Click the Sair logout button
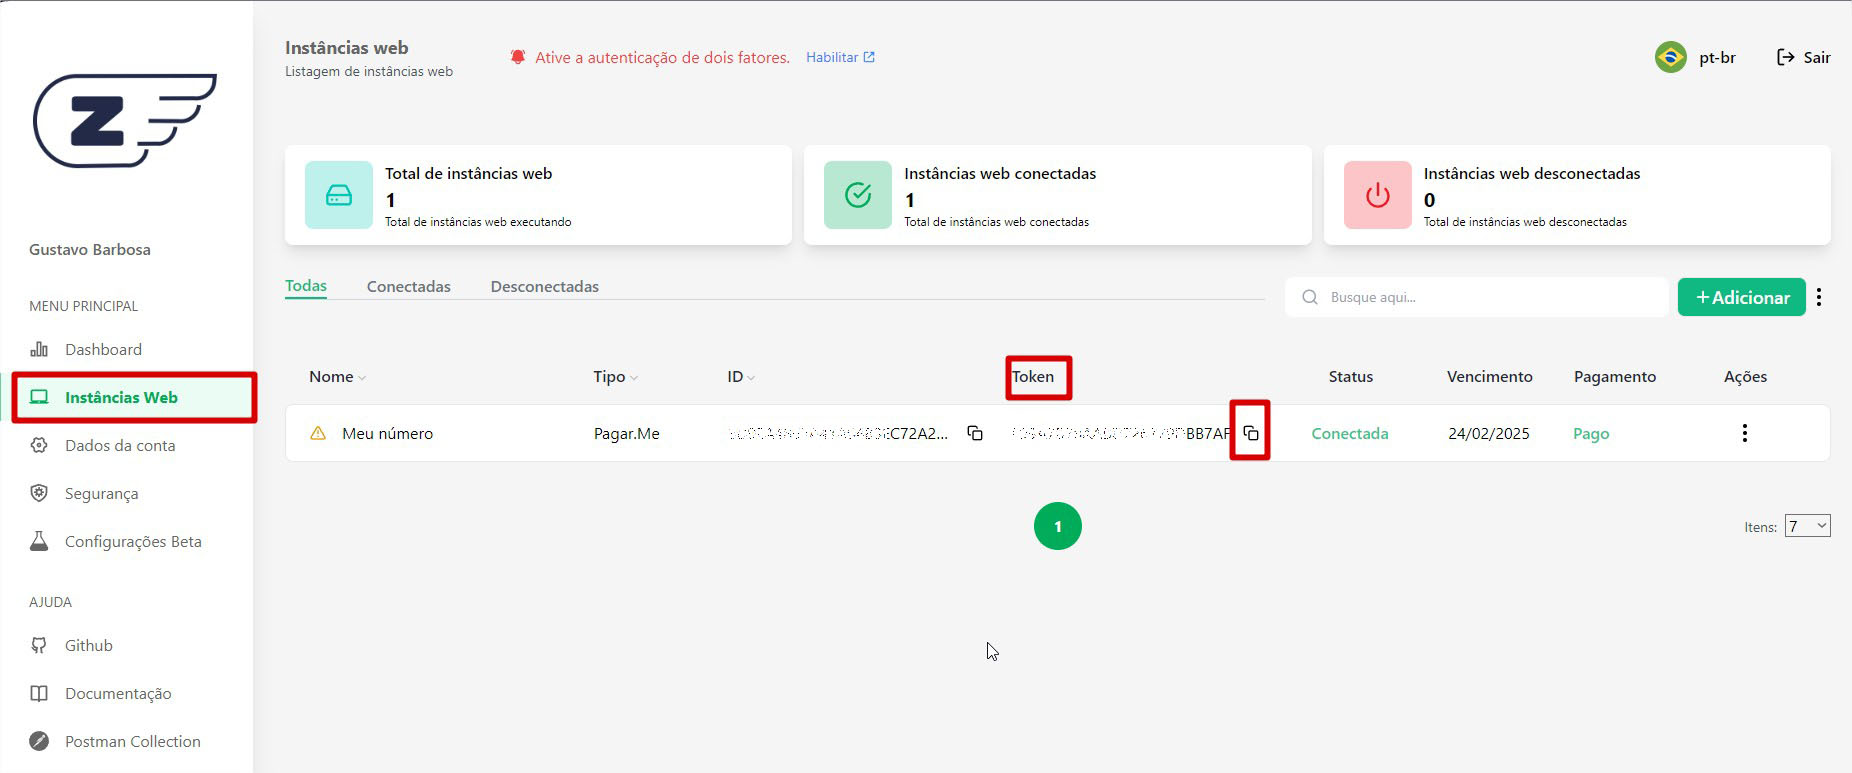Viewport: 1852px width, 773px height. pos(1803,57)
